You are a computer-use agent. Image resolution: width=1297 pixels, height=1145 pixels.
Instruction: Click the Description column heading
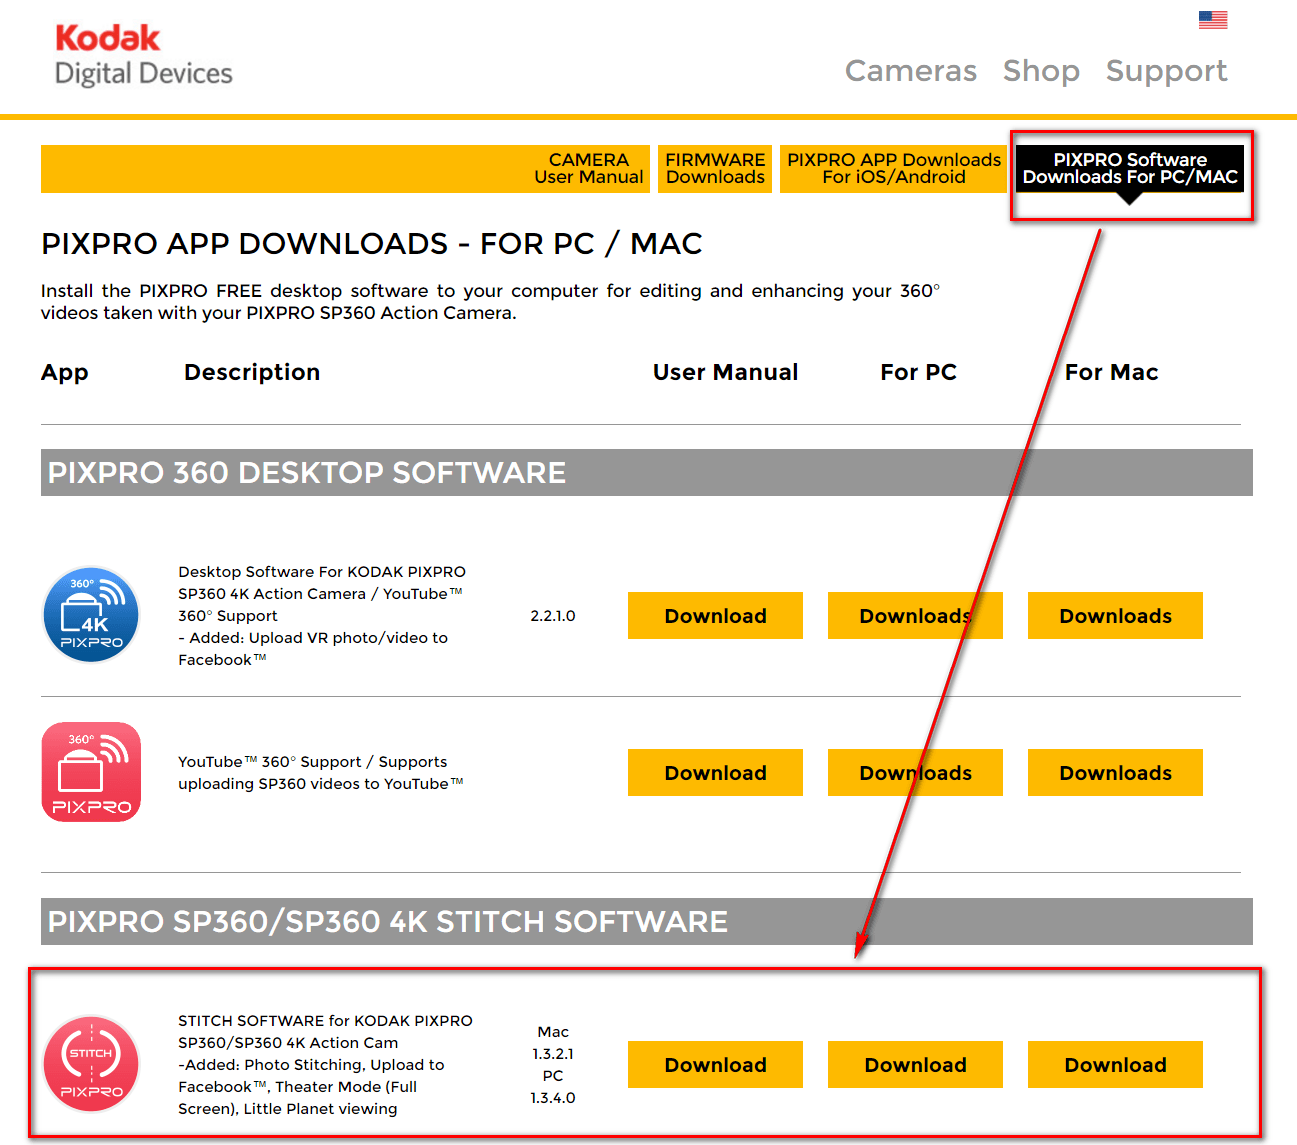252,372
